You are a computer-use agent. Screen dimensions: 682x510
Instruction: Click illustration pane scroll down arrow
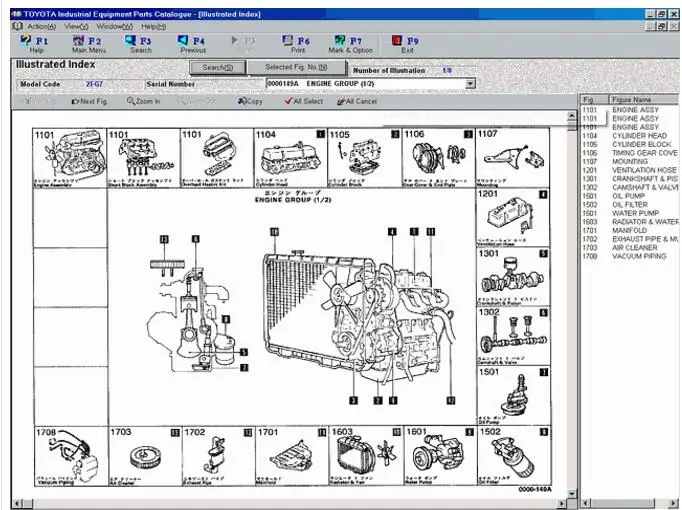click(x=572, y=493)
